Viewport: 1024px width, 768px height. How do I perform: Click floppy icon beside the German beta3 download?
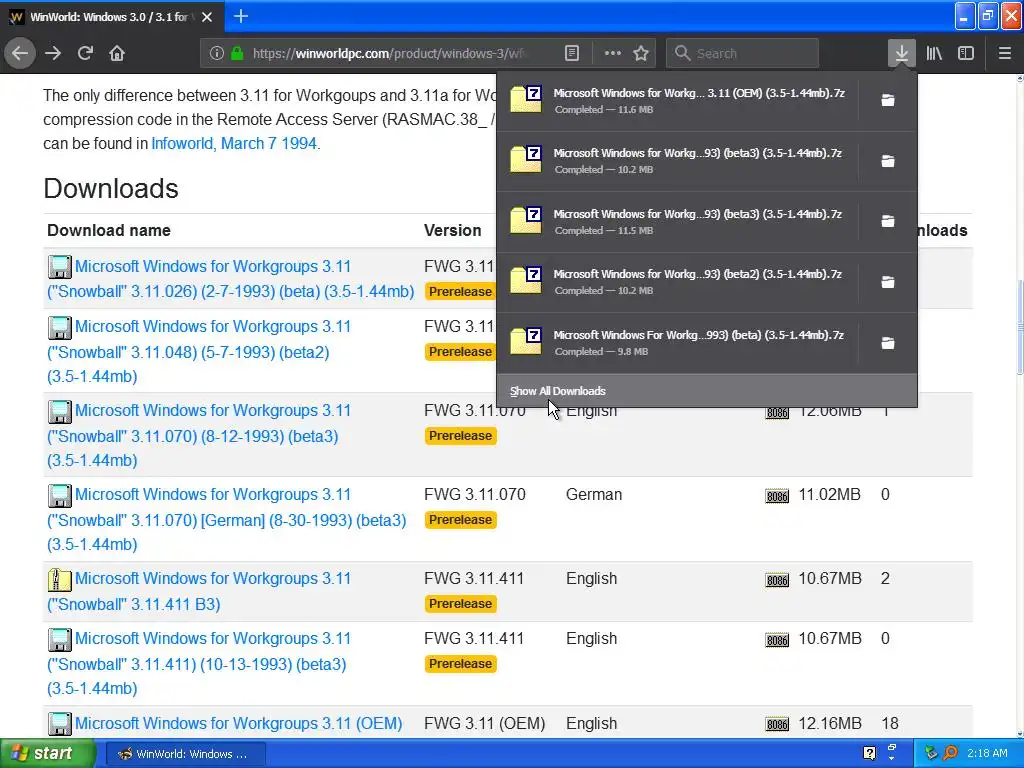(59, 496)
